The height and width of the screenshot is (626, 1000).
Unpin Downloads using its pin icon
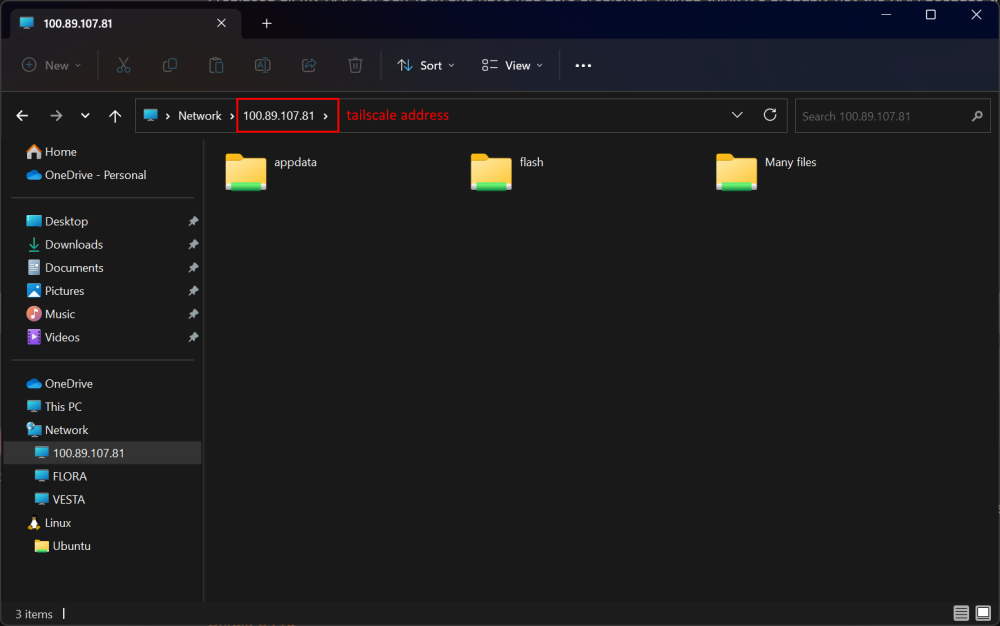pyautogui.click(x=193, y=244)
